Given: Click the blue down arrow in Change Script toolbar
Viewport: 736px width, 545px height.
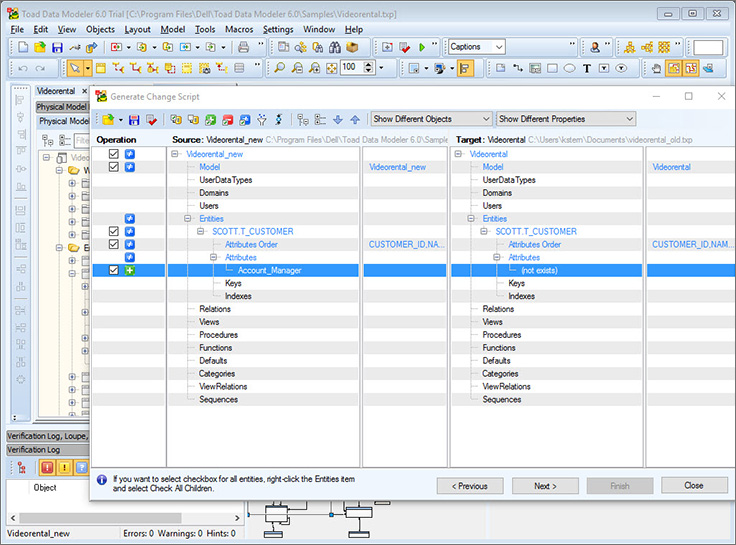Looking at the screenshot, I should tap(337, 120).
